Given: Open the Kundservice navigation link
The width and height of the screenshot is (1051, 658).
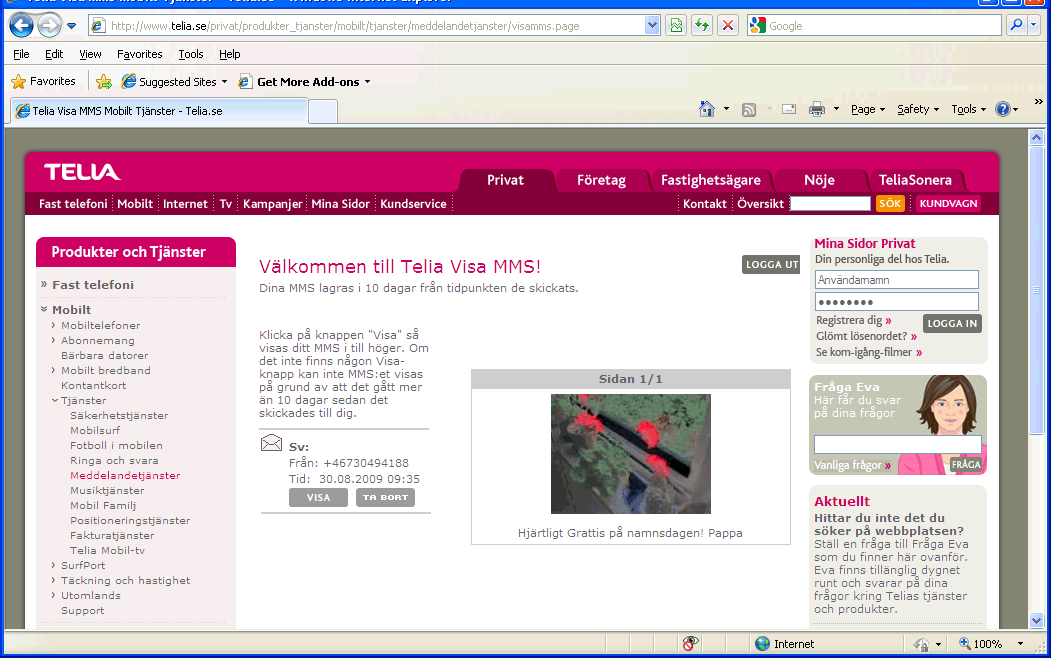Looking at the screenshot, I should pyautogui.click(x=414, y=204).
